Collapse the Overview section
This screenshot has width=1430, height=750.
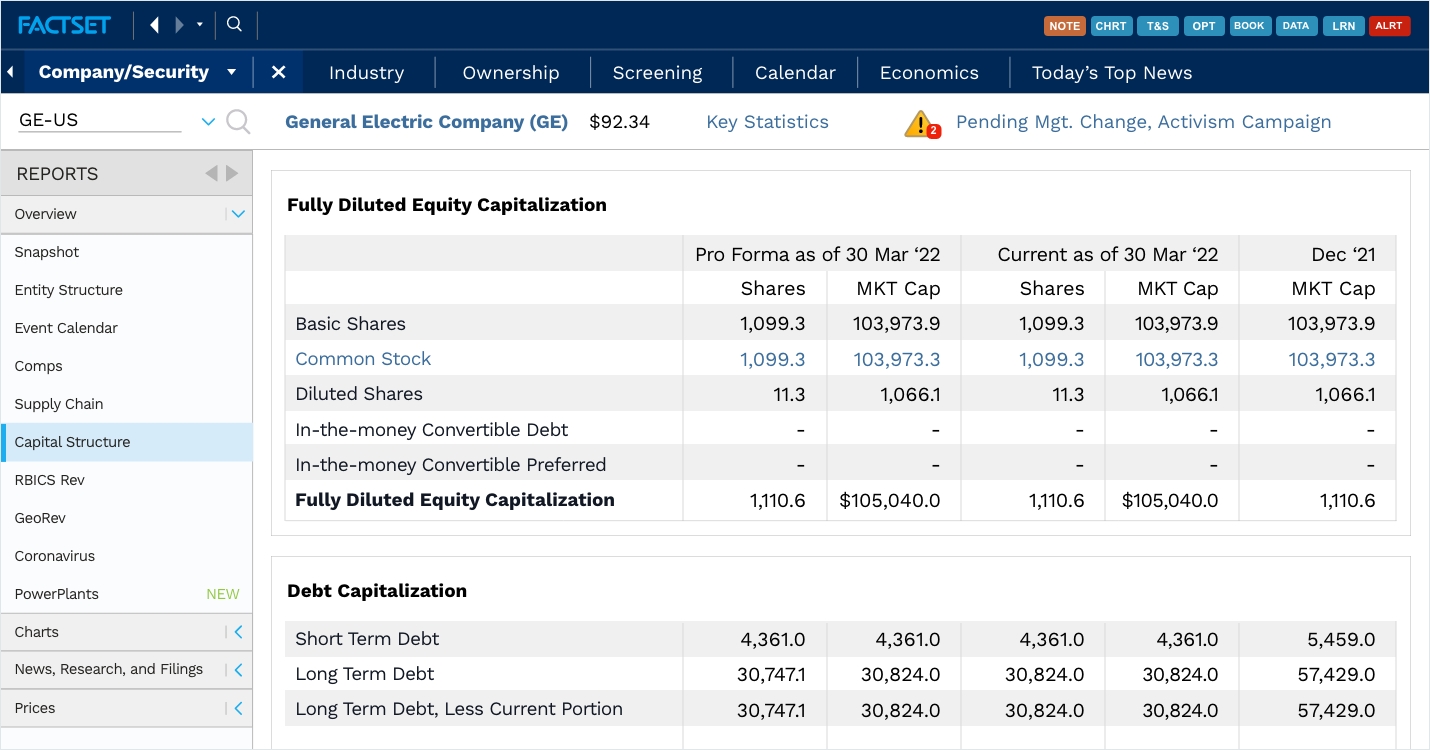pyautogui.click(x=238, y=214)
